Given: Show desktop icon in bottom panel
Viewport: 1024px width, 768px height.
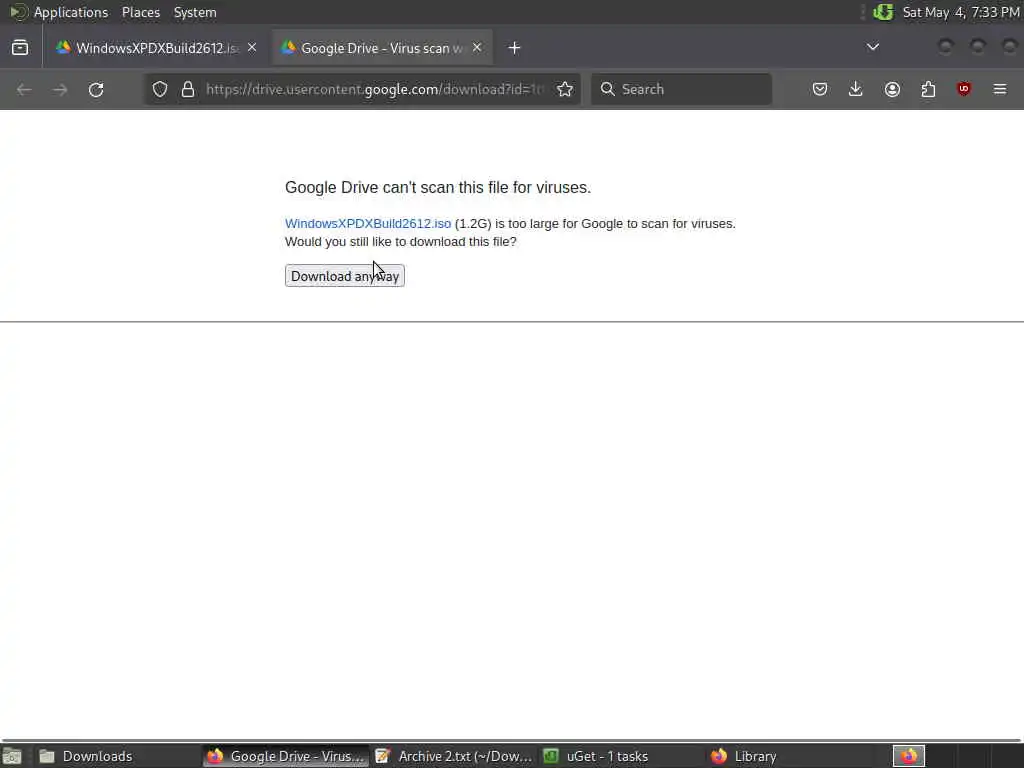Looking at the screenshot, I should 12,756.
